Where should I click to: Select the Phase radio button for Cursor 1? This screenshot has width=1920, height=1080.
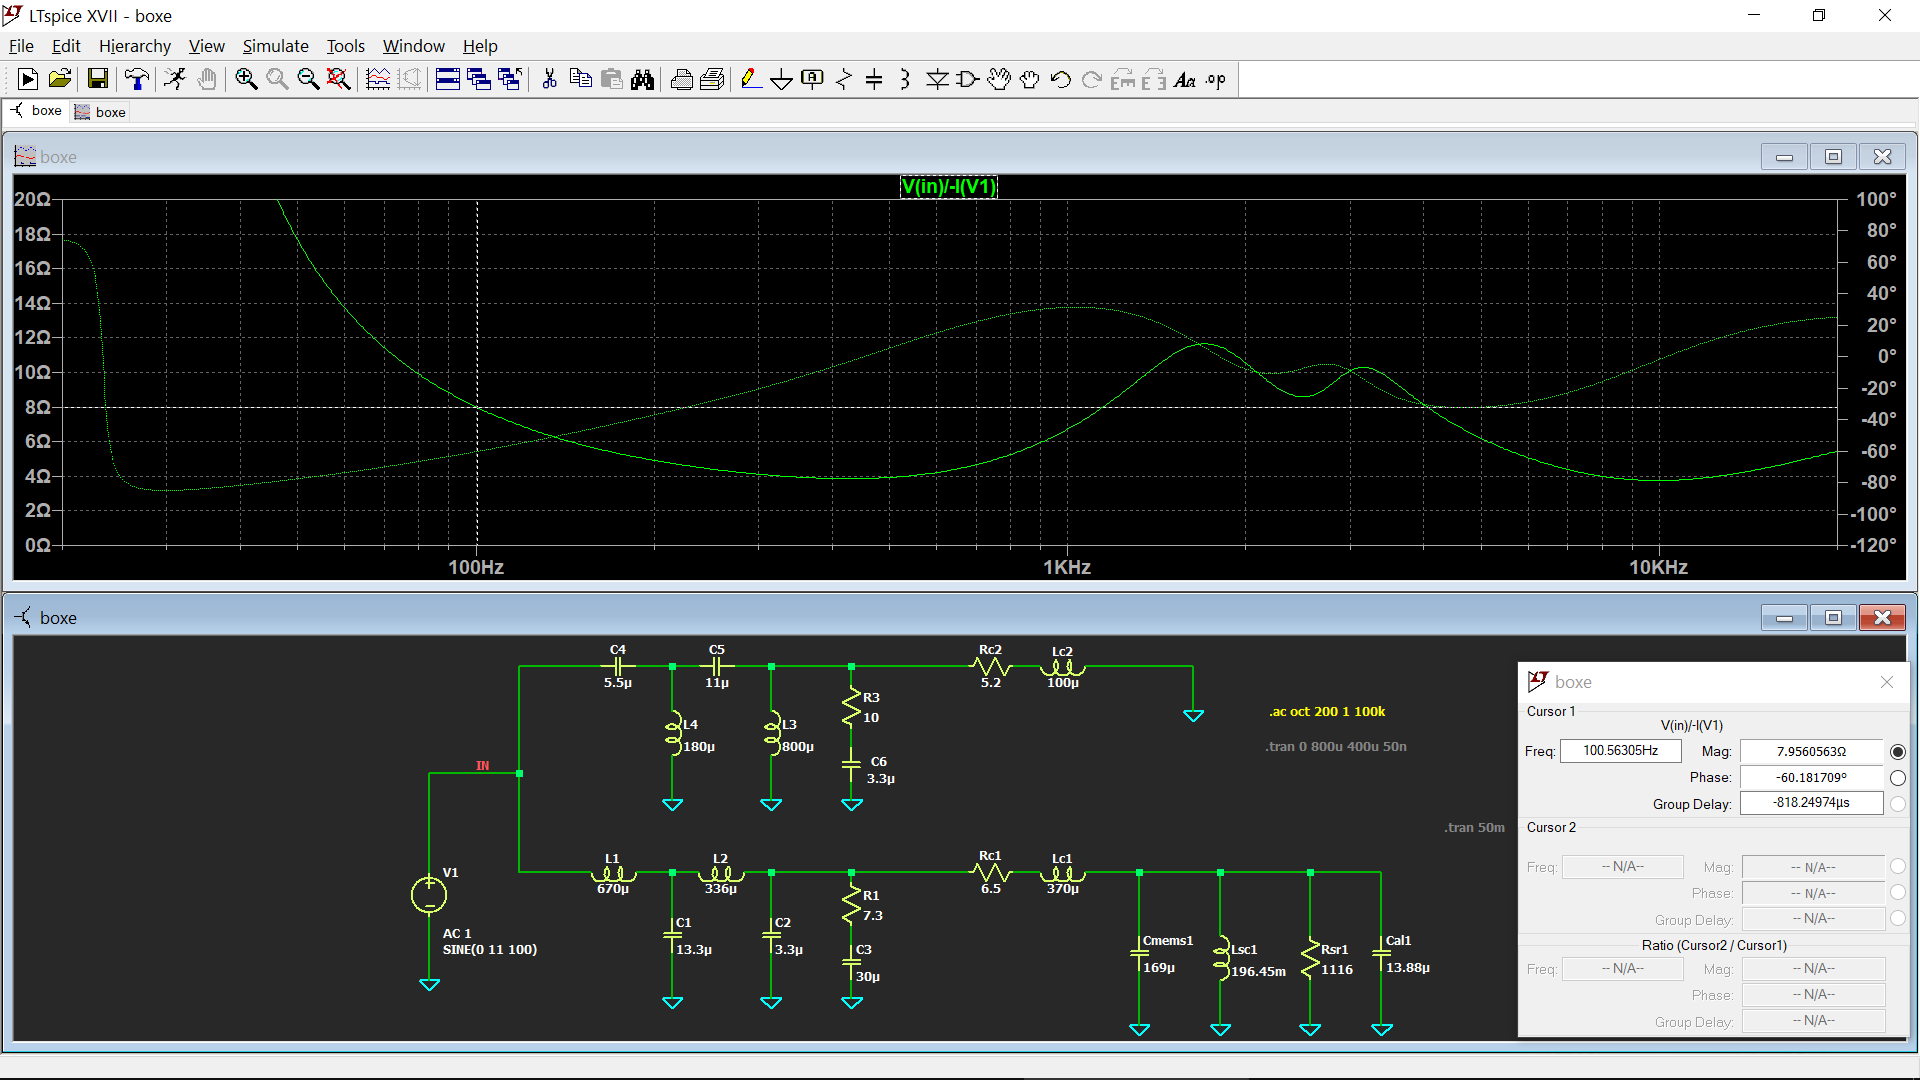1898,777
